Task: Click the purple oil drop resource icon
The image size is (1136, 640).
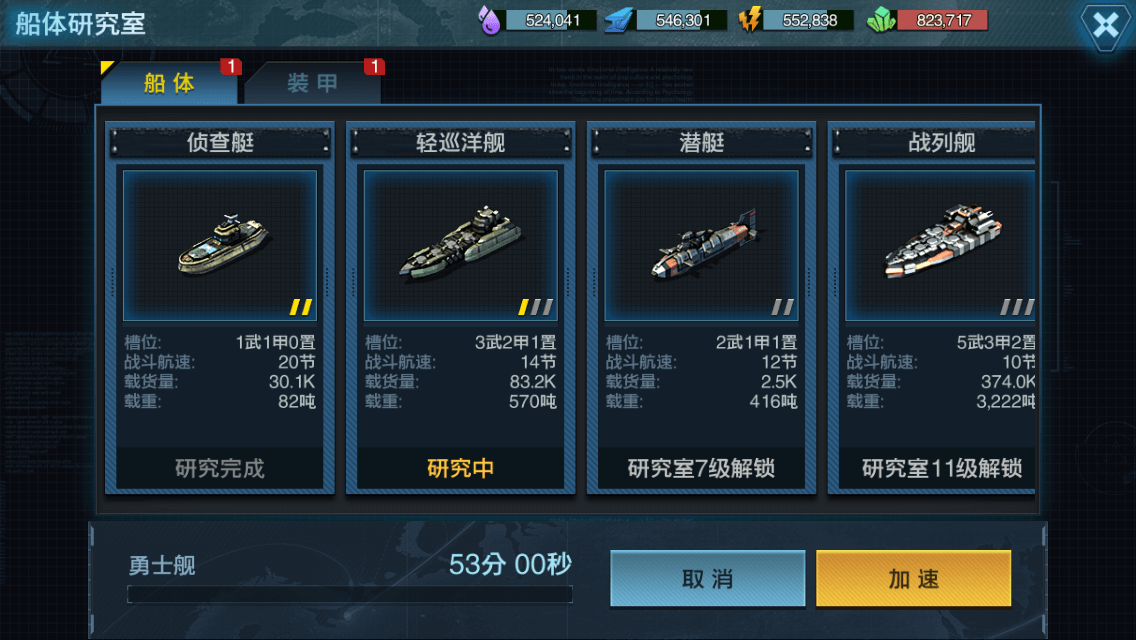Action: tap(490, 20)
